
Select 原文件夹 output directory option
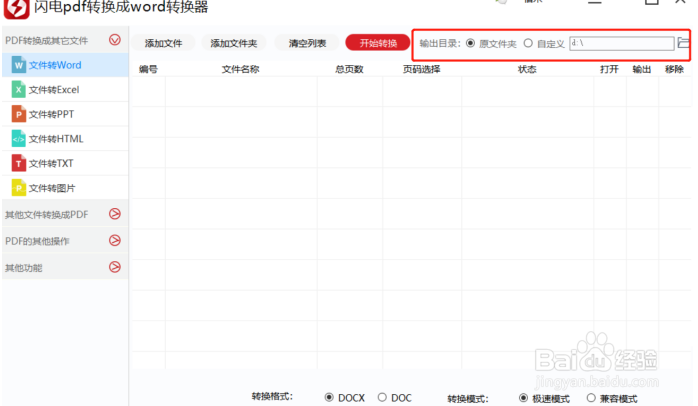tap(471, 43)
